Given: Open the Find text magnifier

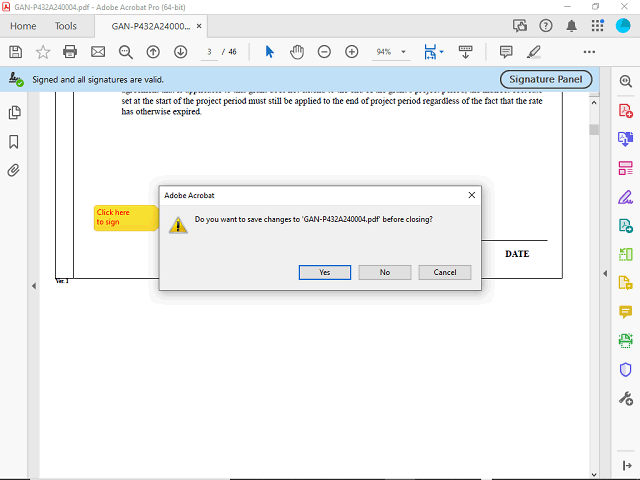Looking at the screenshot, I should pos(126,52).
